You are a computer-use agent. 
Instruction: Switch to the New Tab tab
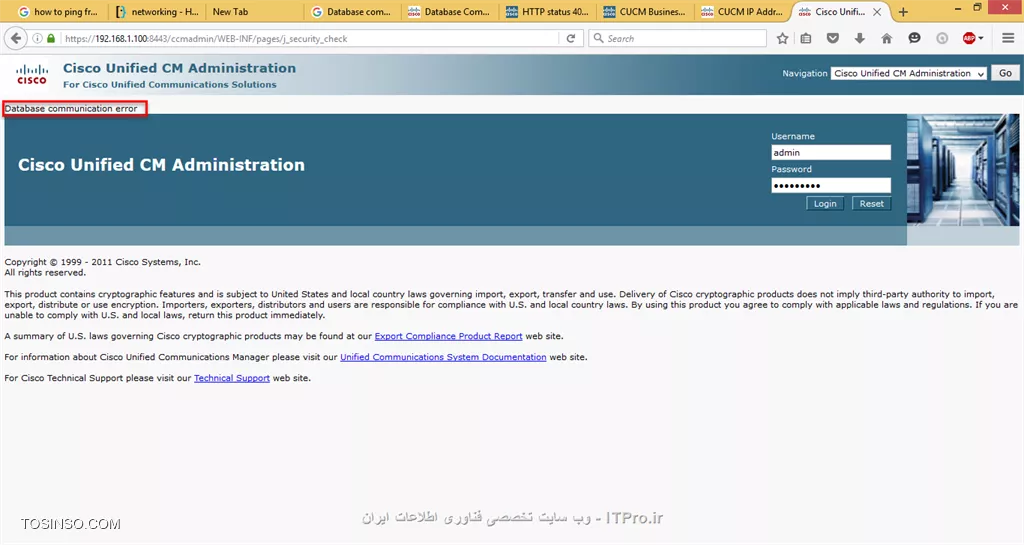pyautogui.click(x=255, y=12)
